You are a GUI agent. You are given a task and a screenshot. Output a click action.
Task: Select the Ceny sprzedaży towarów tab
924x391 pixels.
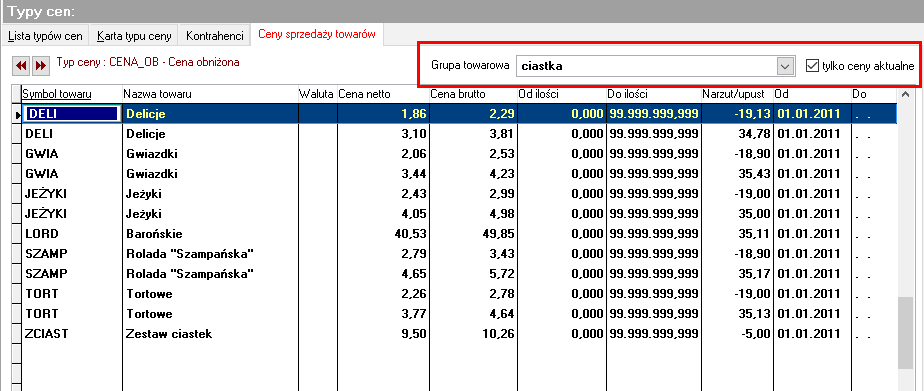coord(317,35)
